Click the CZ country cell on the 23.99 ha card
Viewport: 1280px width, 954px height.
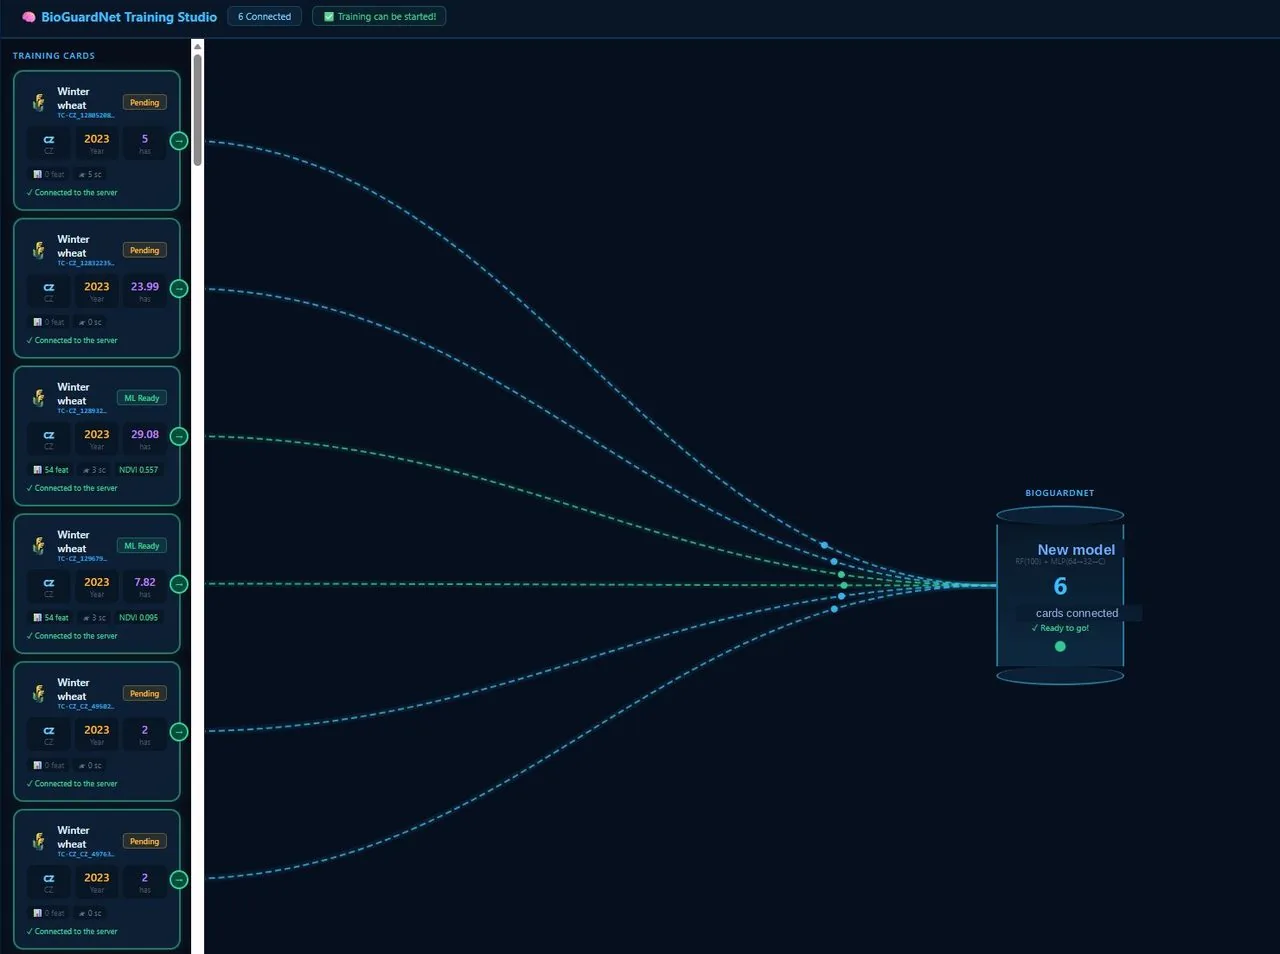point(49,290)
